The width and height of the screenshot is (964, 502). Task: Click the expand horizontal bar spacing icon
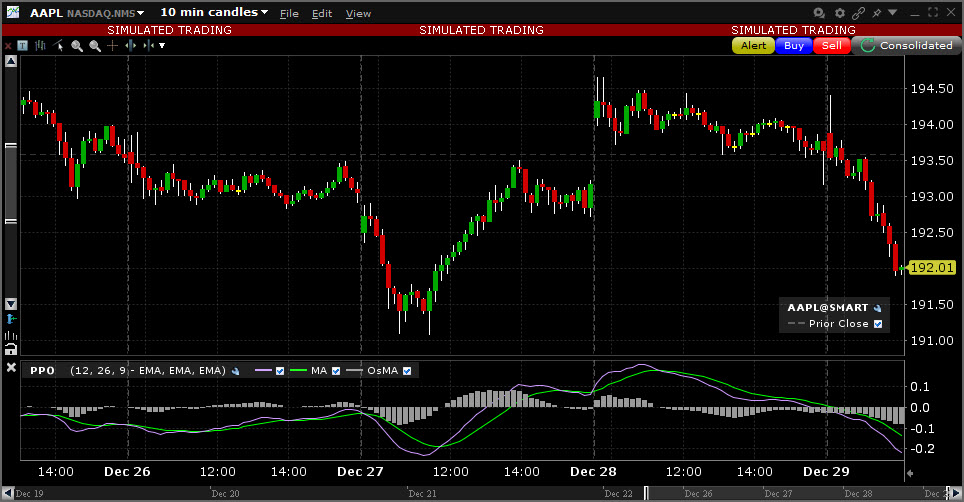coord(130,45)
